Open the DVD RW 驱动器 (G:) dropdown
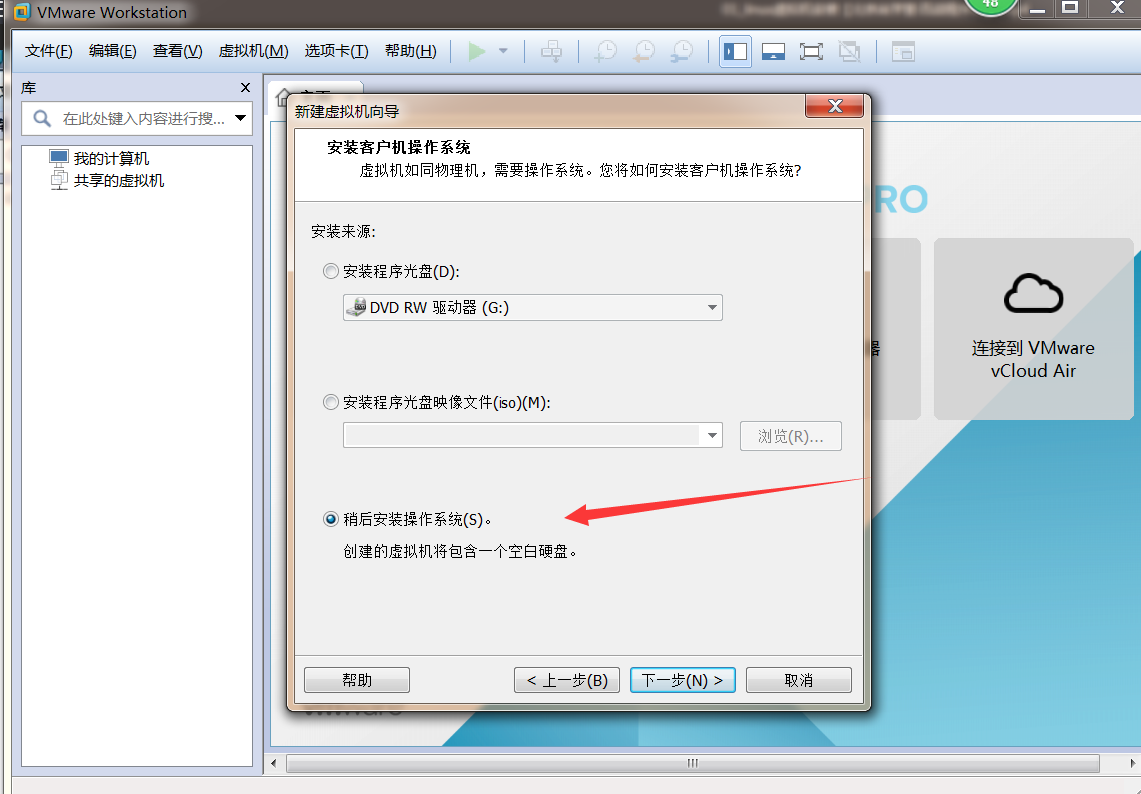1141x794 pixels. (x=533, y=307)
